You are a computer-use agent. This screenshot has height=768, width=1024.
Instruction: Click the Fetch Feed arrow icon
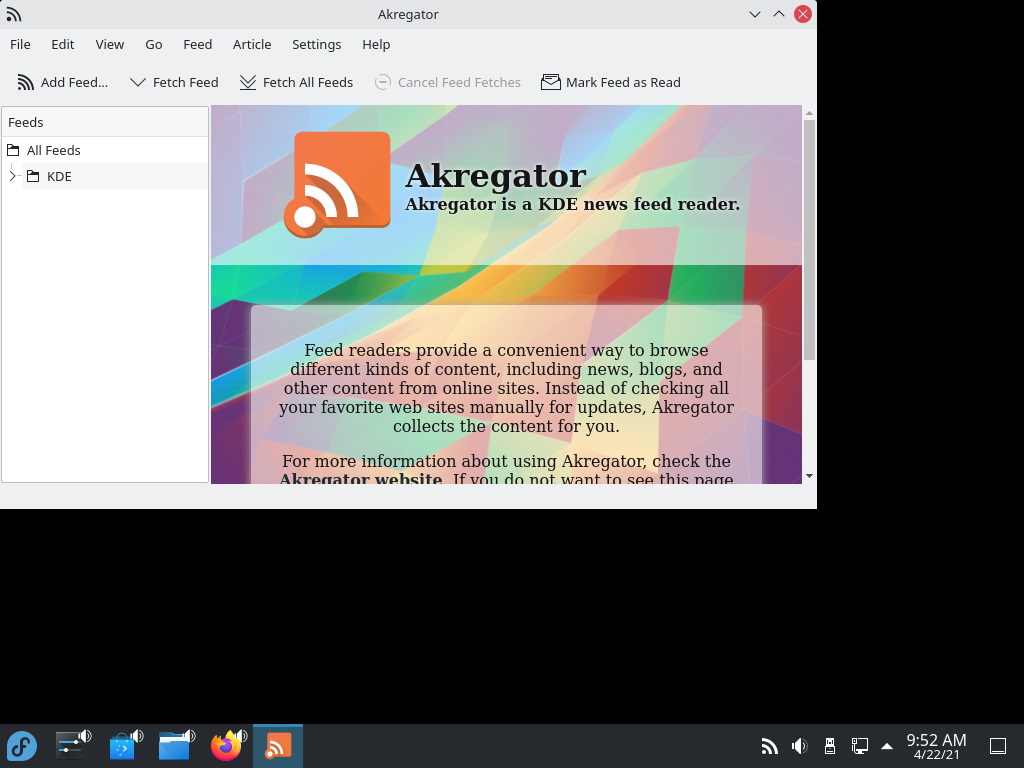tap(137, 82)
